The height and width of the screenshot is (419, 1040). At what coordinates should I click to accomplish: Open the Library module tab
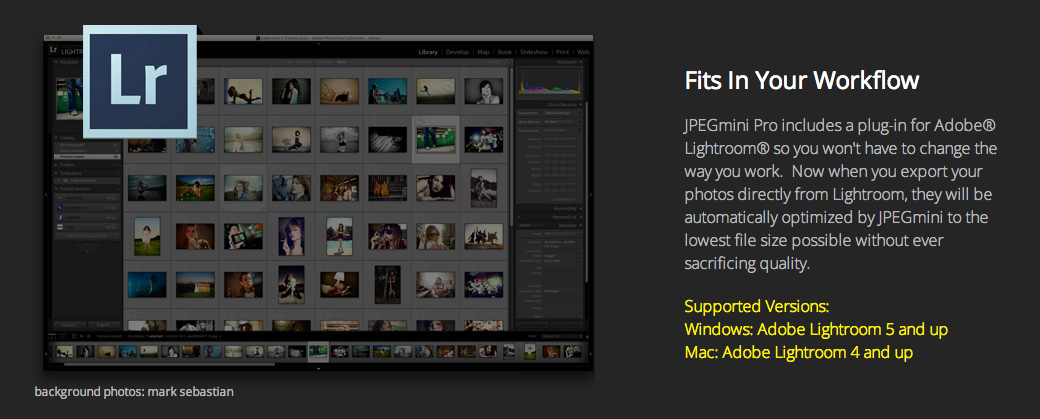(x=429, y=52)
